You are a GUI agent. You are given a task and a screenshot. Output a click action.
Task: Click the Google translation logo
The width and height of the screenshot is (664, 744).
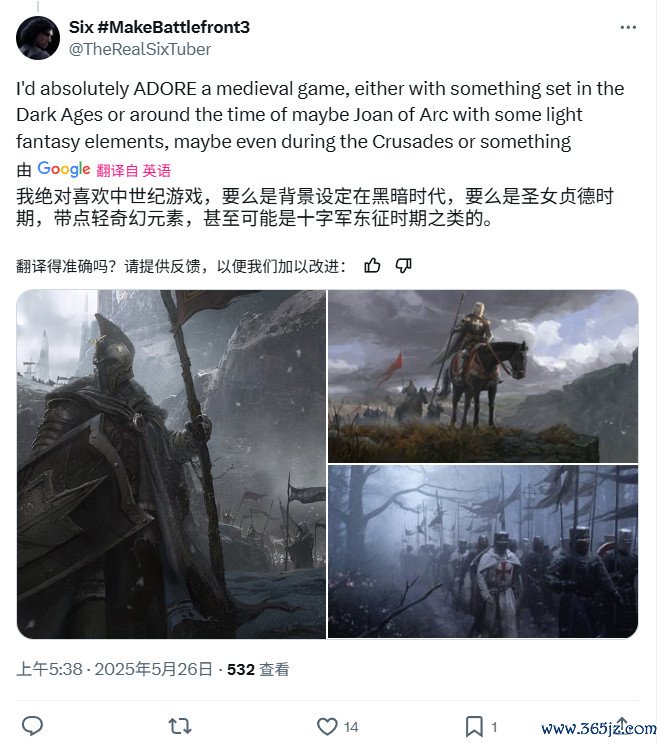coord(64,169)
